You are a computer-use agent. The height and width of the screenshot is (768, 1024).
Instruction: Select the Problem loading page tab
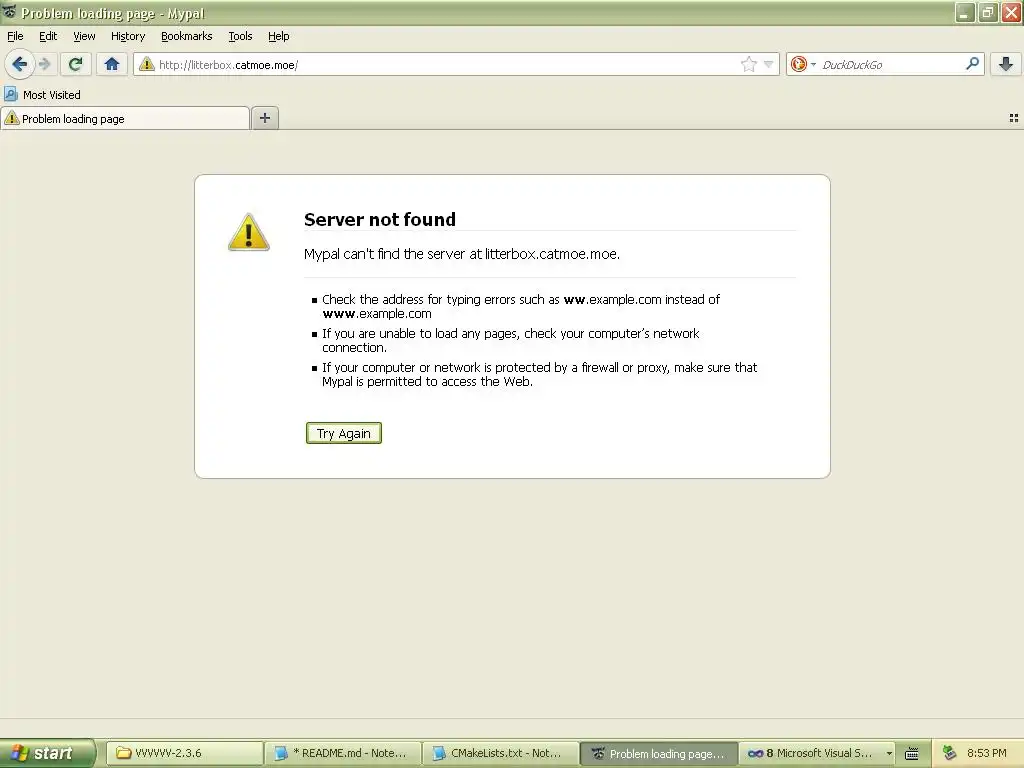tap(125, 118)
